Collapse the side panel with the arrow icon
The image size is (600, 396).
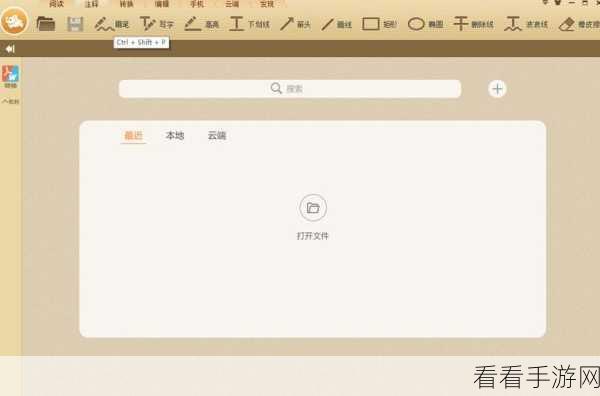tap(10, 49)
